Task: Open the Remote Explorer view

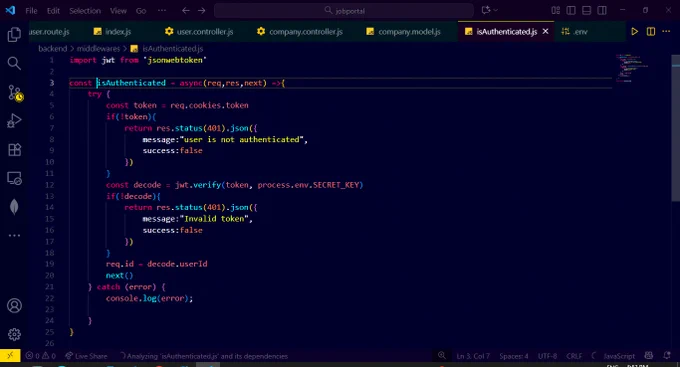Action: point(14,178)
